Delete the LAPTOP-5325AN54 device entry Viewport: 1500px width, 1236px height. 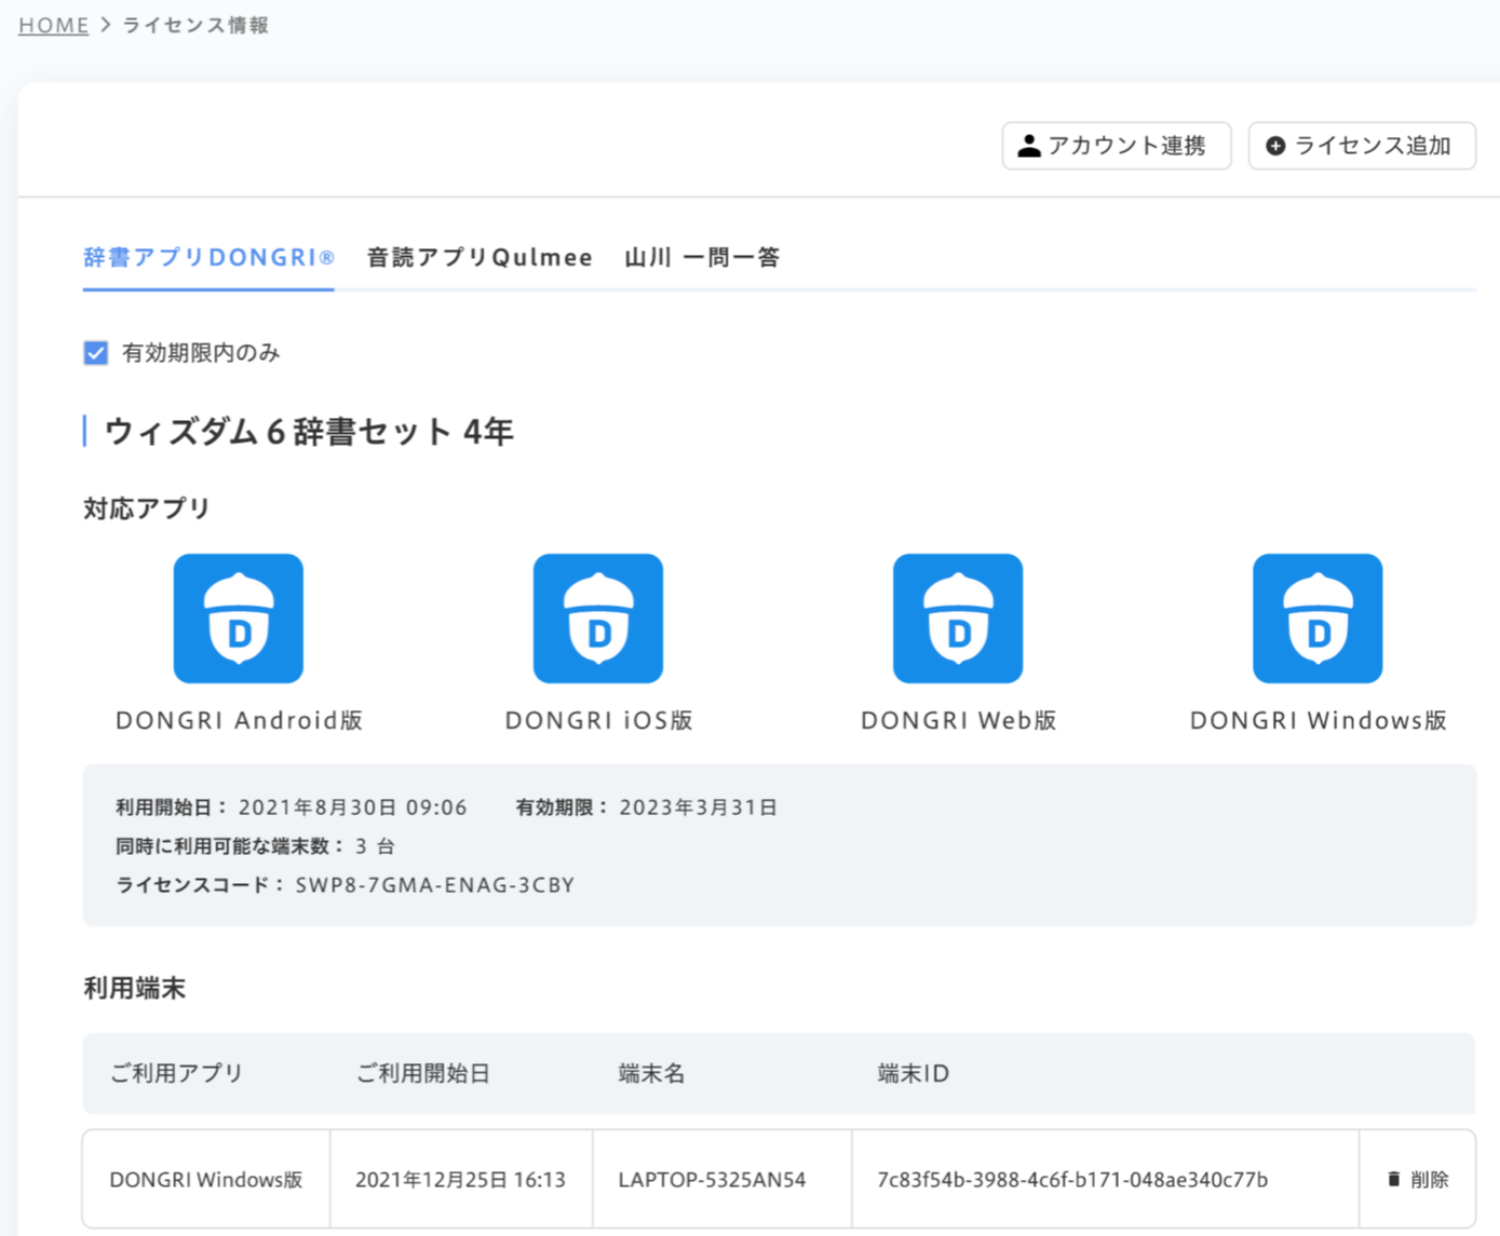click(x=1418, y=1179)
